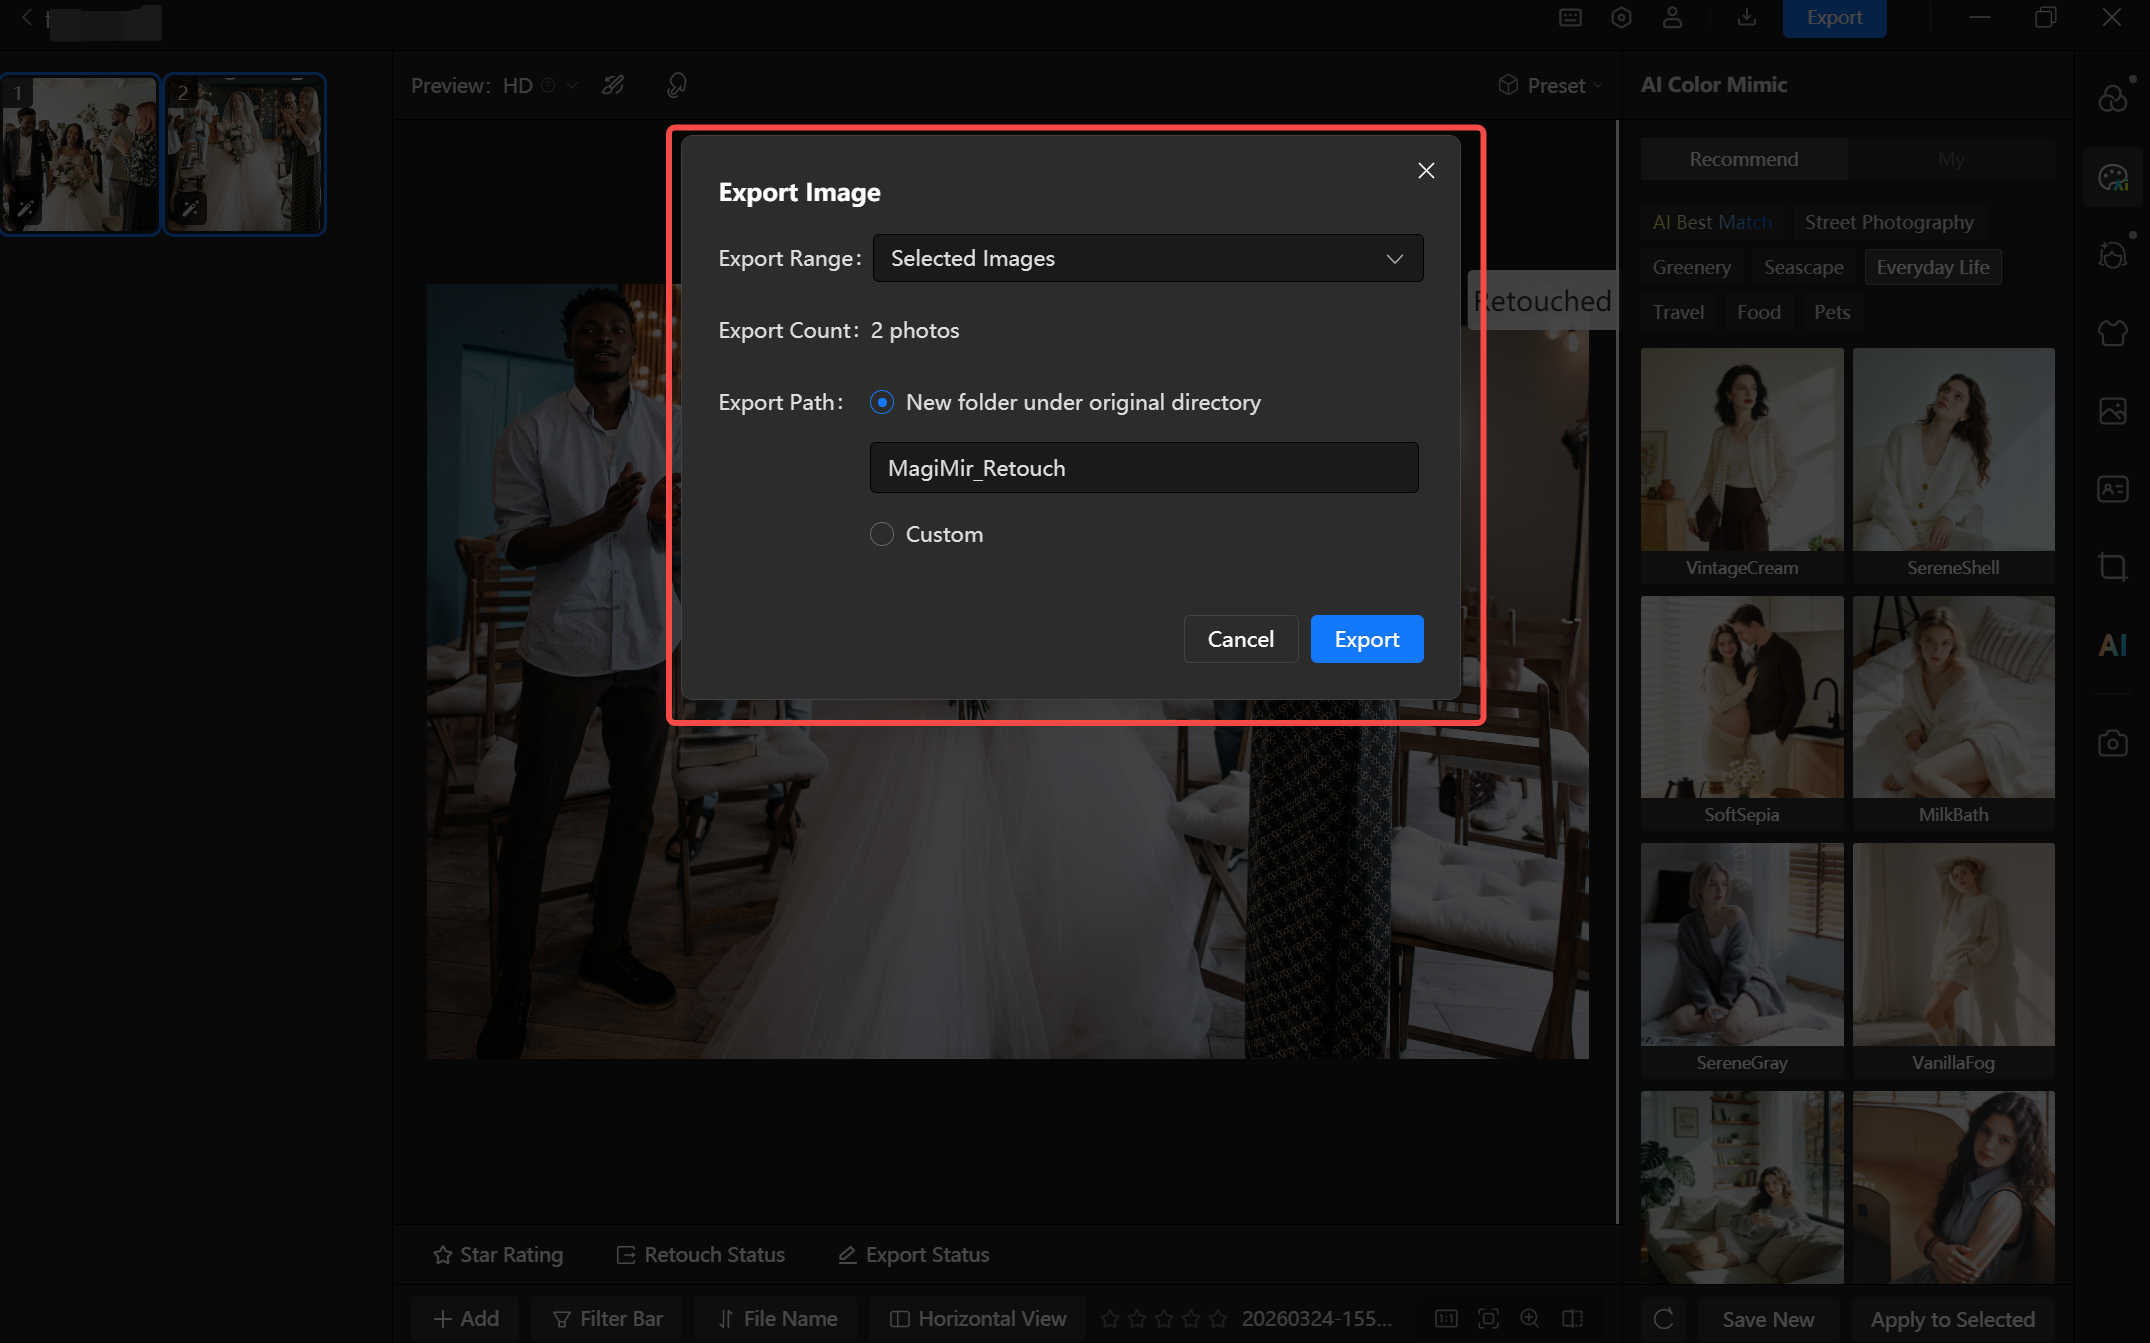Screen dimensions: 2150x1343
Task: Expand the Preset dropdown
Action: click(x=1550, y=86)
